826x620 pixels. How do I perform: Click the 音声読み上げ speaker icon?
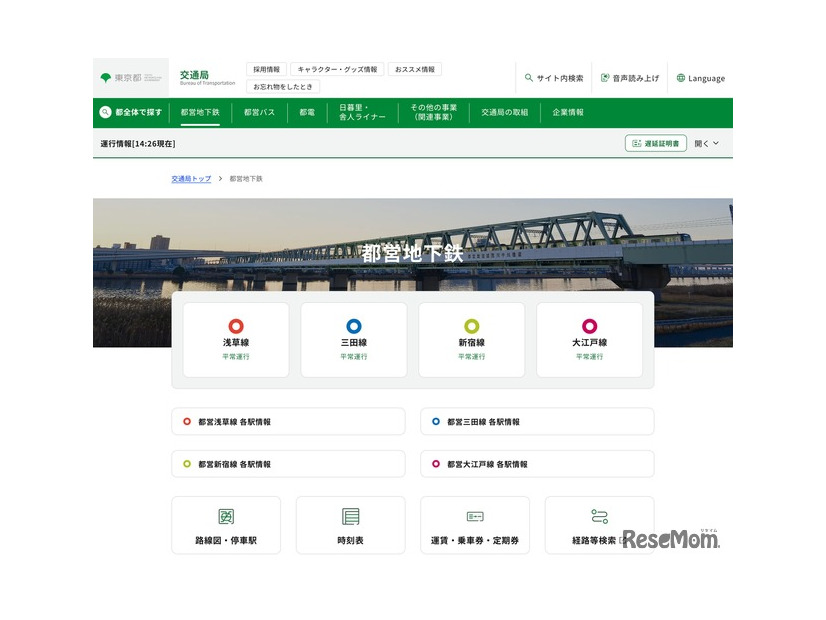click(605, 78)
